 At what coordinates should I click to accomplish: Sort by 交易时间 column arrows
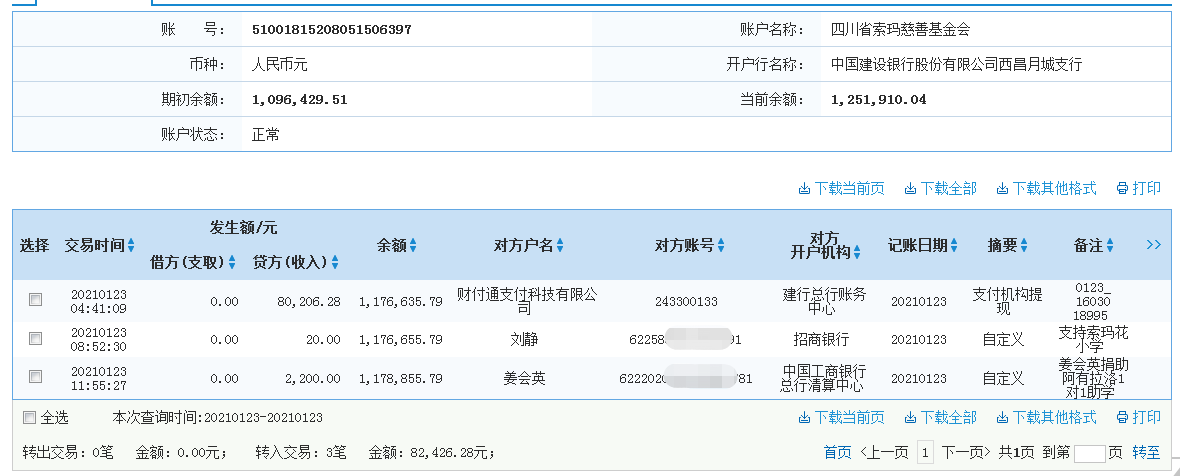coord(131,246)
